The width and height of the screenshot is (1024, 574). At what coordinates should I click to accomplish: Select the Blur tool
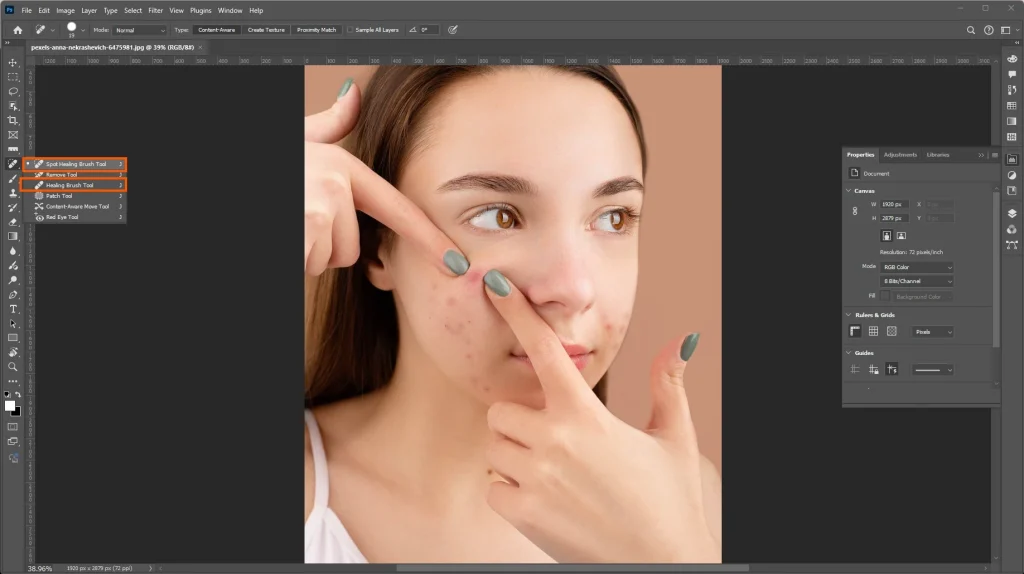pyautogui.click(x=12, y=251)
